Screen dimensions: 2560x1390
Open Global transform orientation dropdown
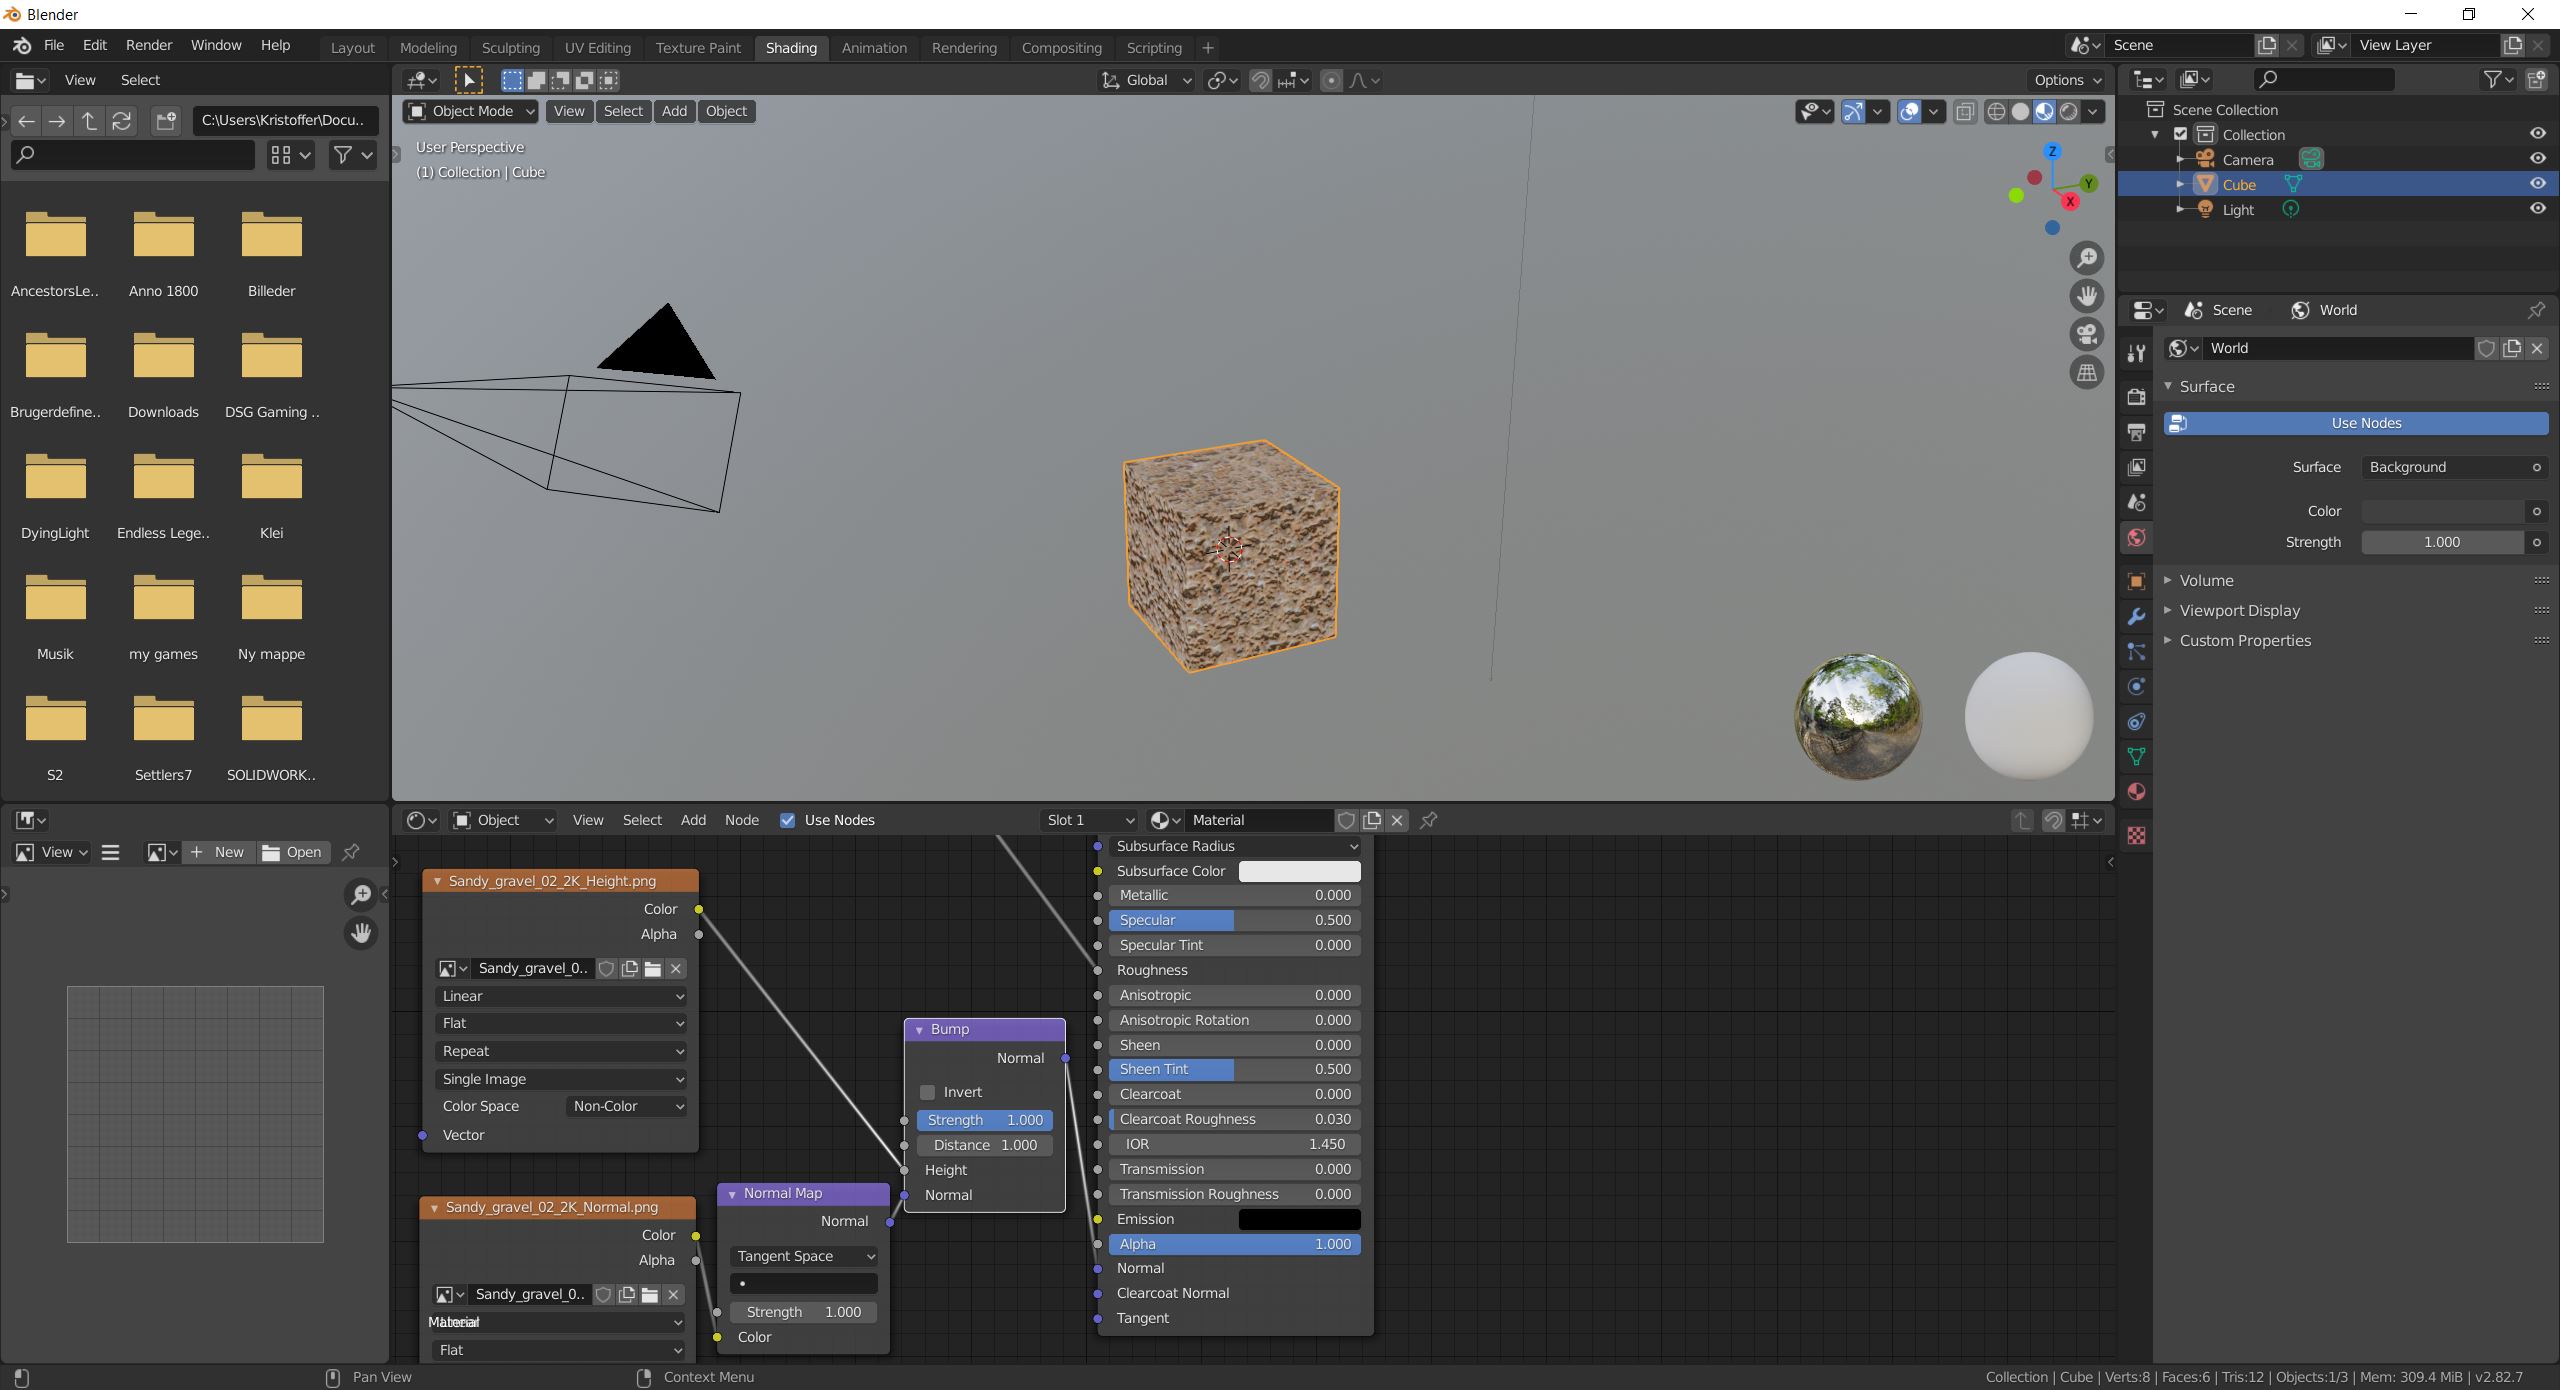(x=1147, y=80)
